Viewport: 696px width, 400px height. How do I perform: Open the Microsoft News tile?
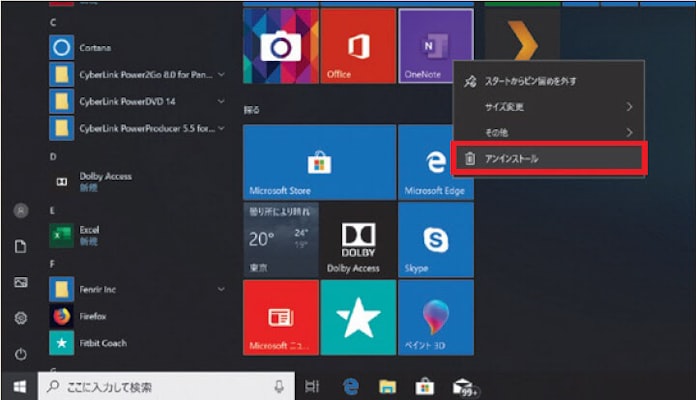[x=281, y=317]
